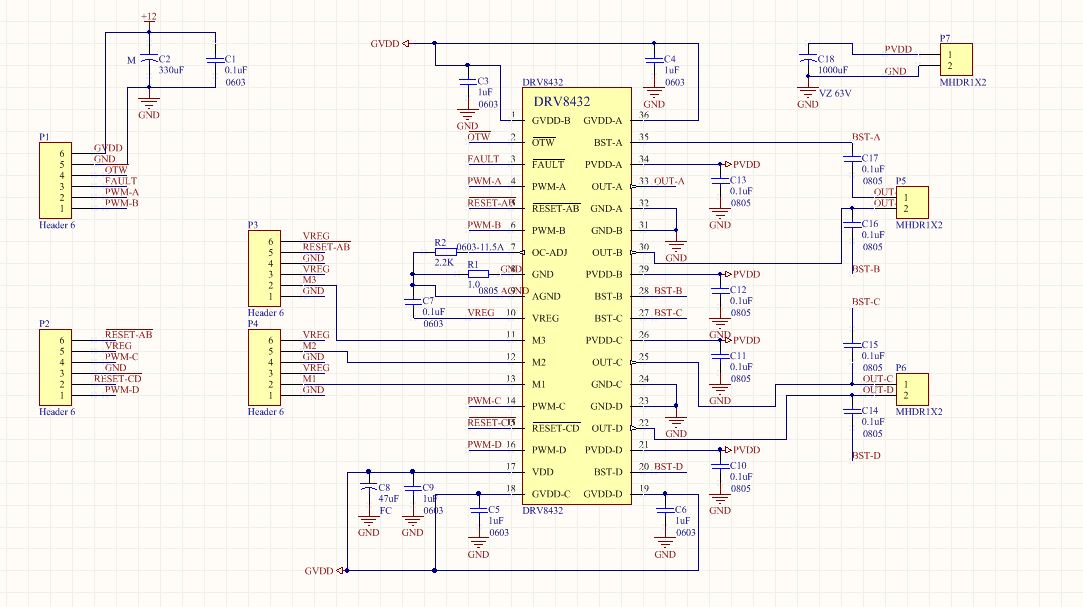Image resolution: width=1083 pixels, height=607 pixels.
Task: Select the C16 capacitor designator
Action: coord(870,224)
